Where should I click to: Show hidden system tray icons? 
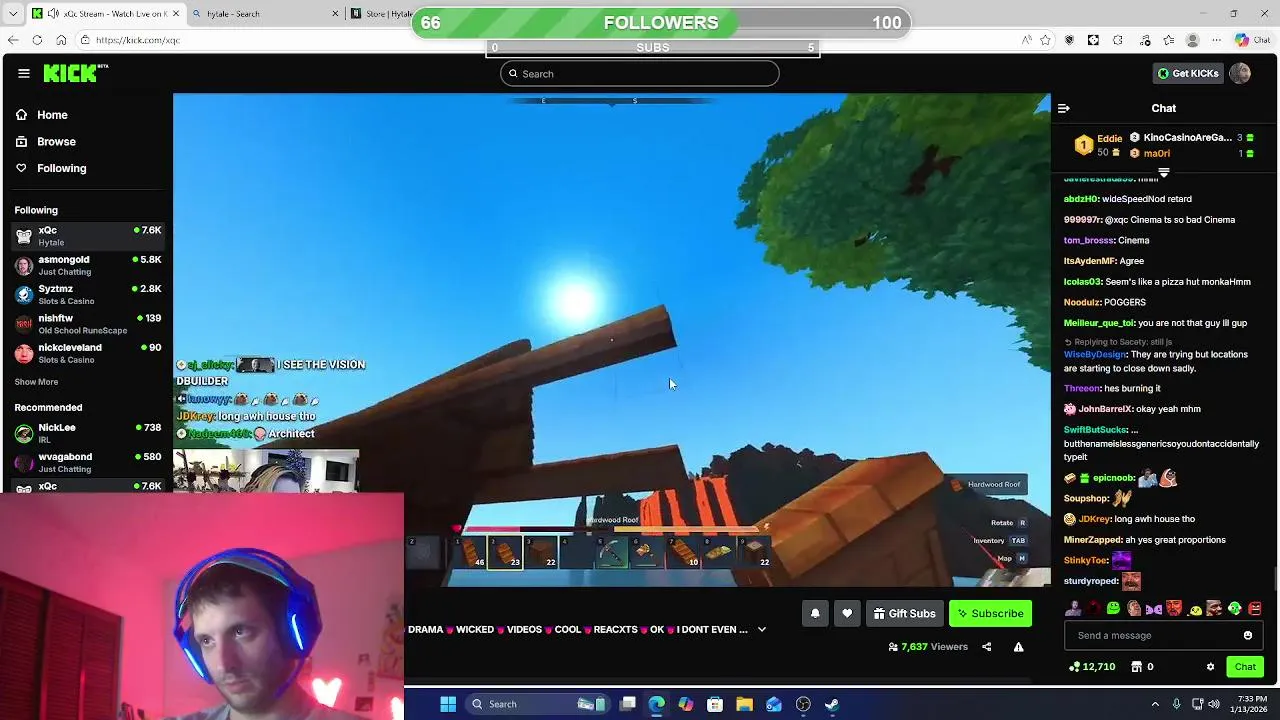[x=1155, y=704]
